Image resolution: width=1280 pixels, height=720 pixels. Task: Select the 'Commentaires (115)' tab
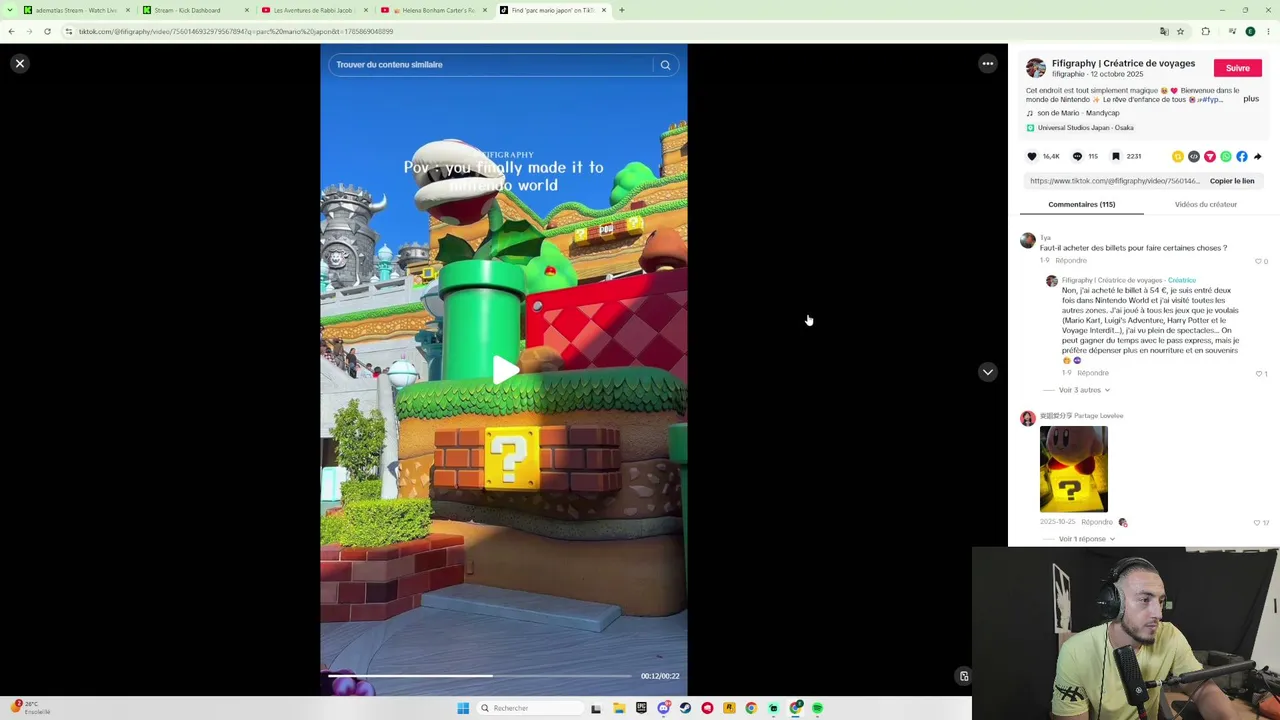(1082, 204)
